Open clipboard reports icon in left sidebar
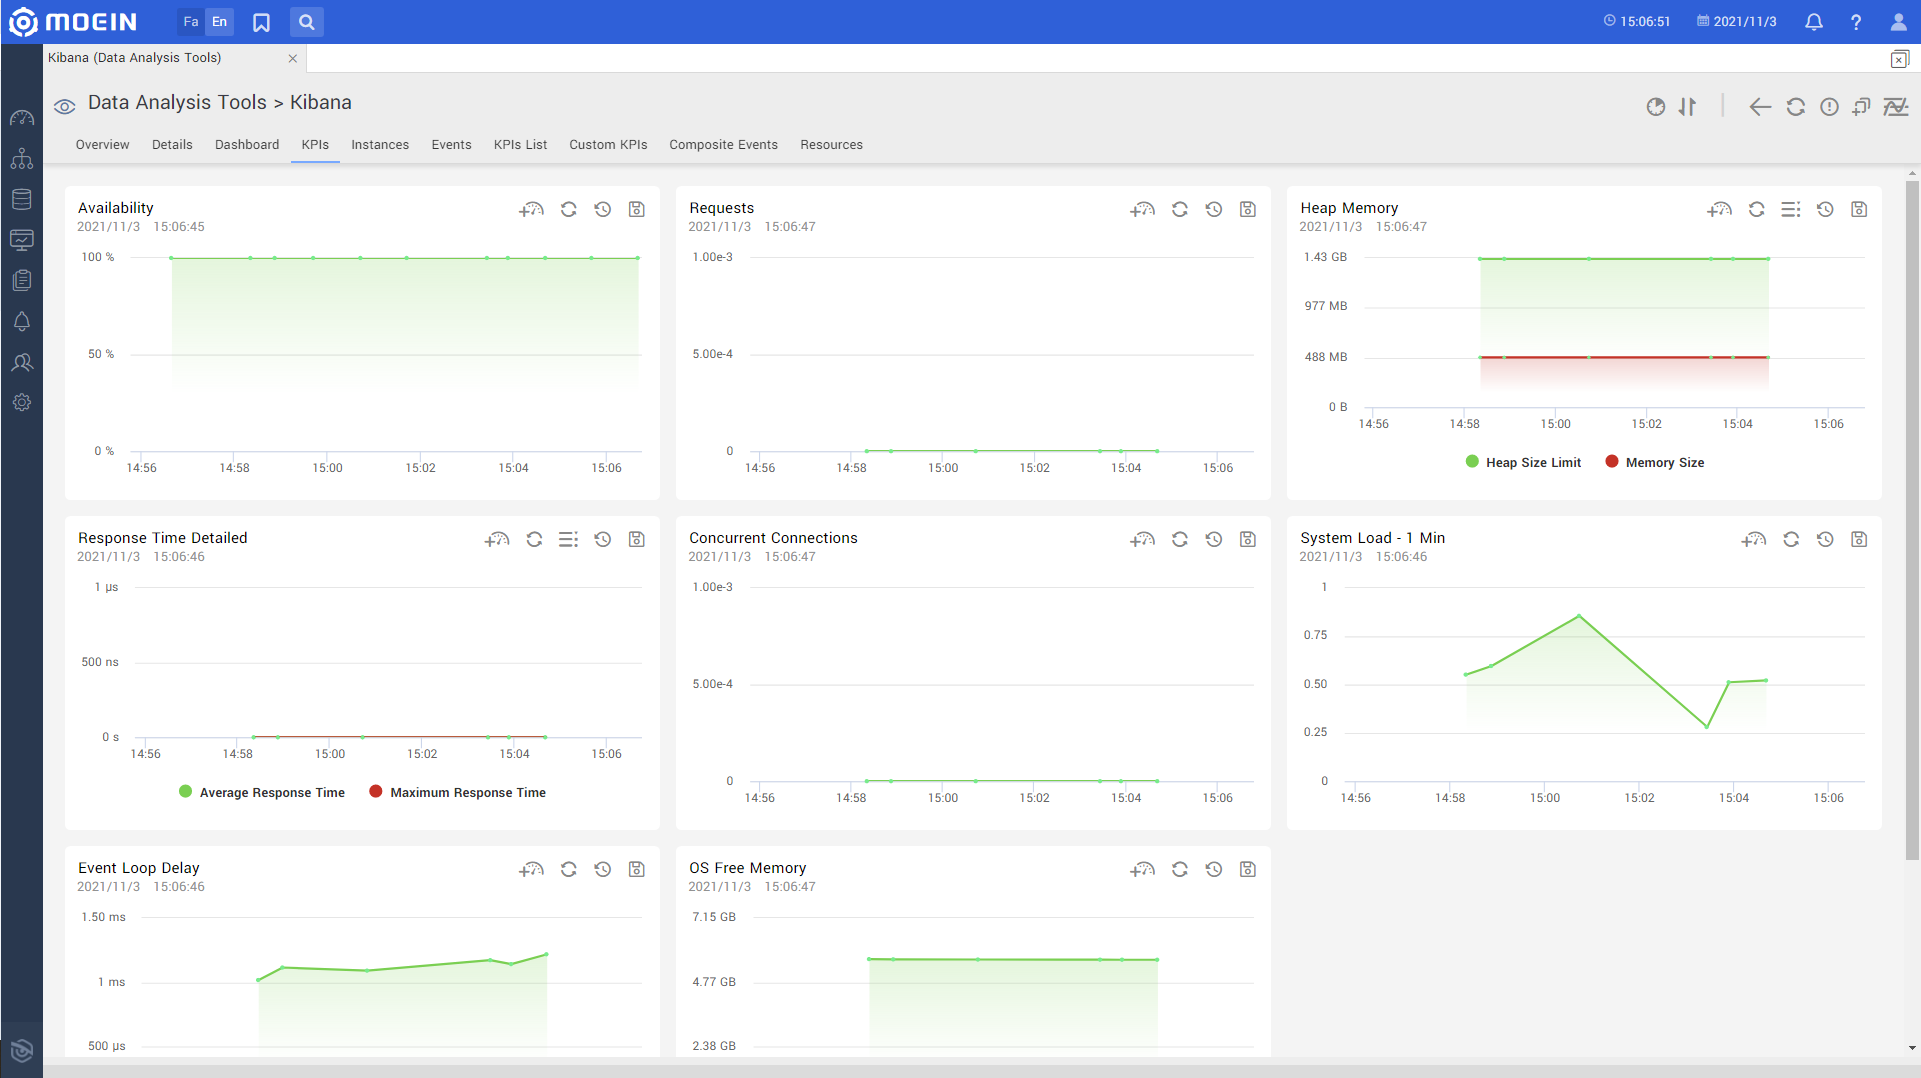The height and width of the screenshot is (1078, 1921). tap(22, 280)
